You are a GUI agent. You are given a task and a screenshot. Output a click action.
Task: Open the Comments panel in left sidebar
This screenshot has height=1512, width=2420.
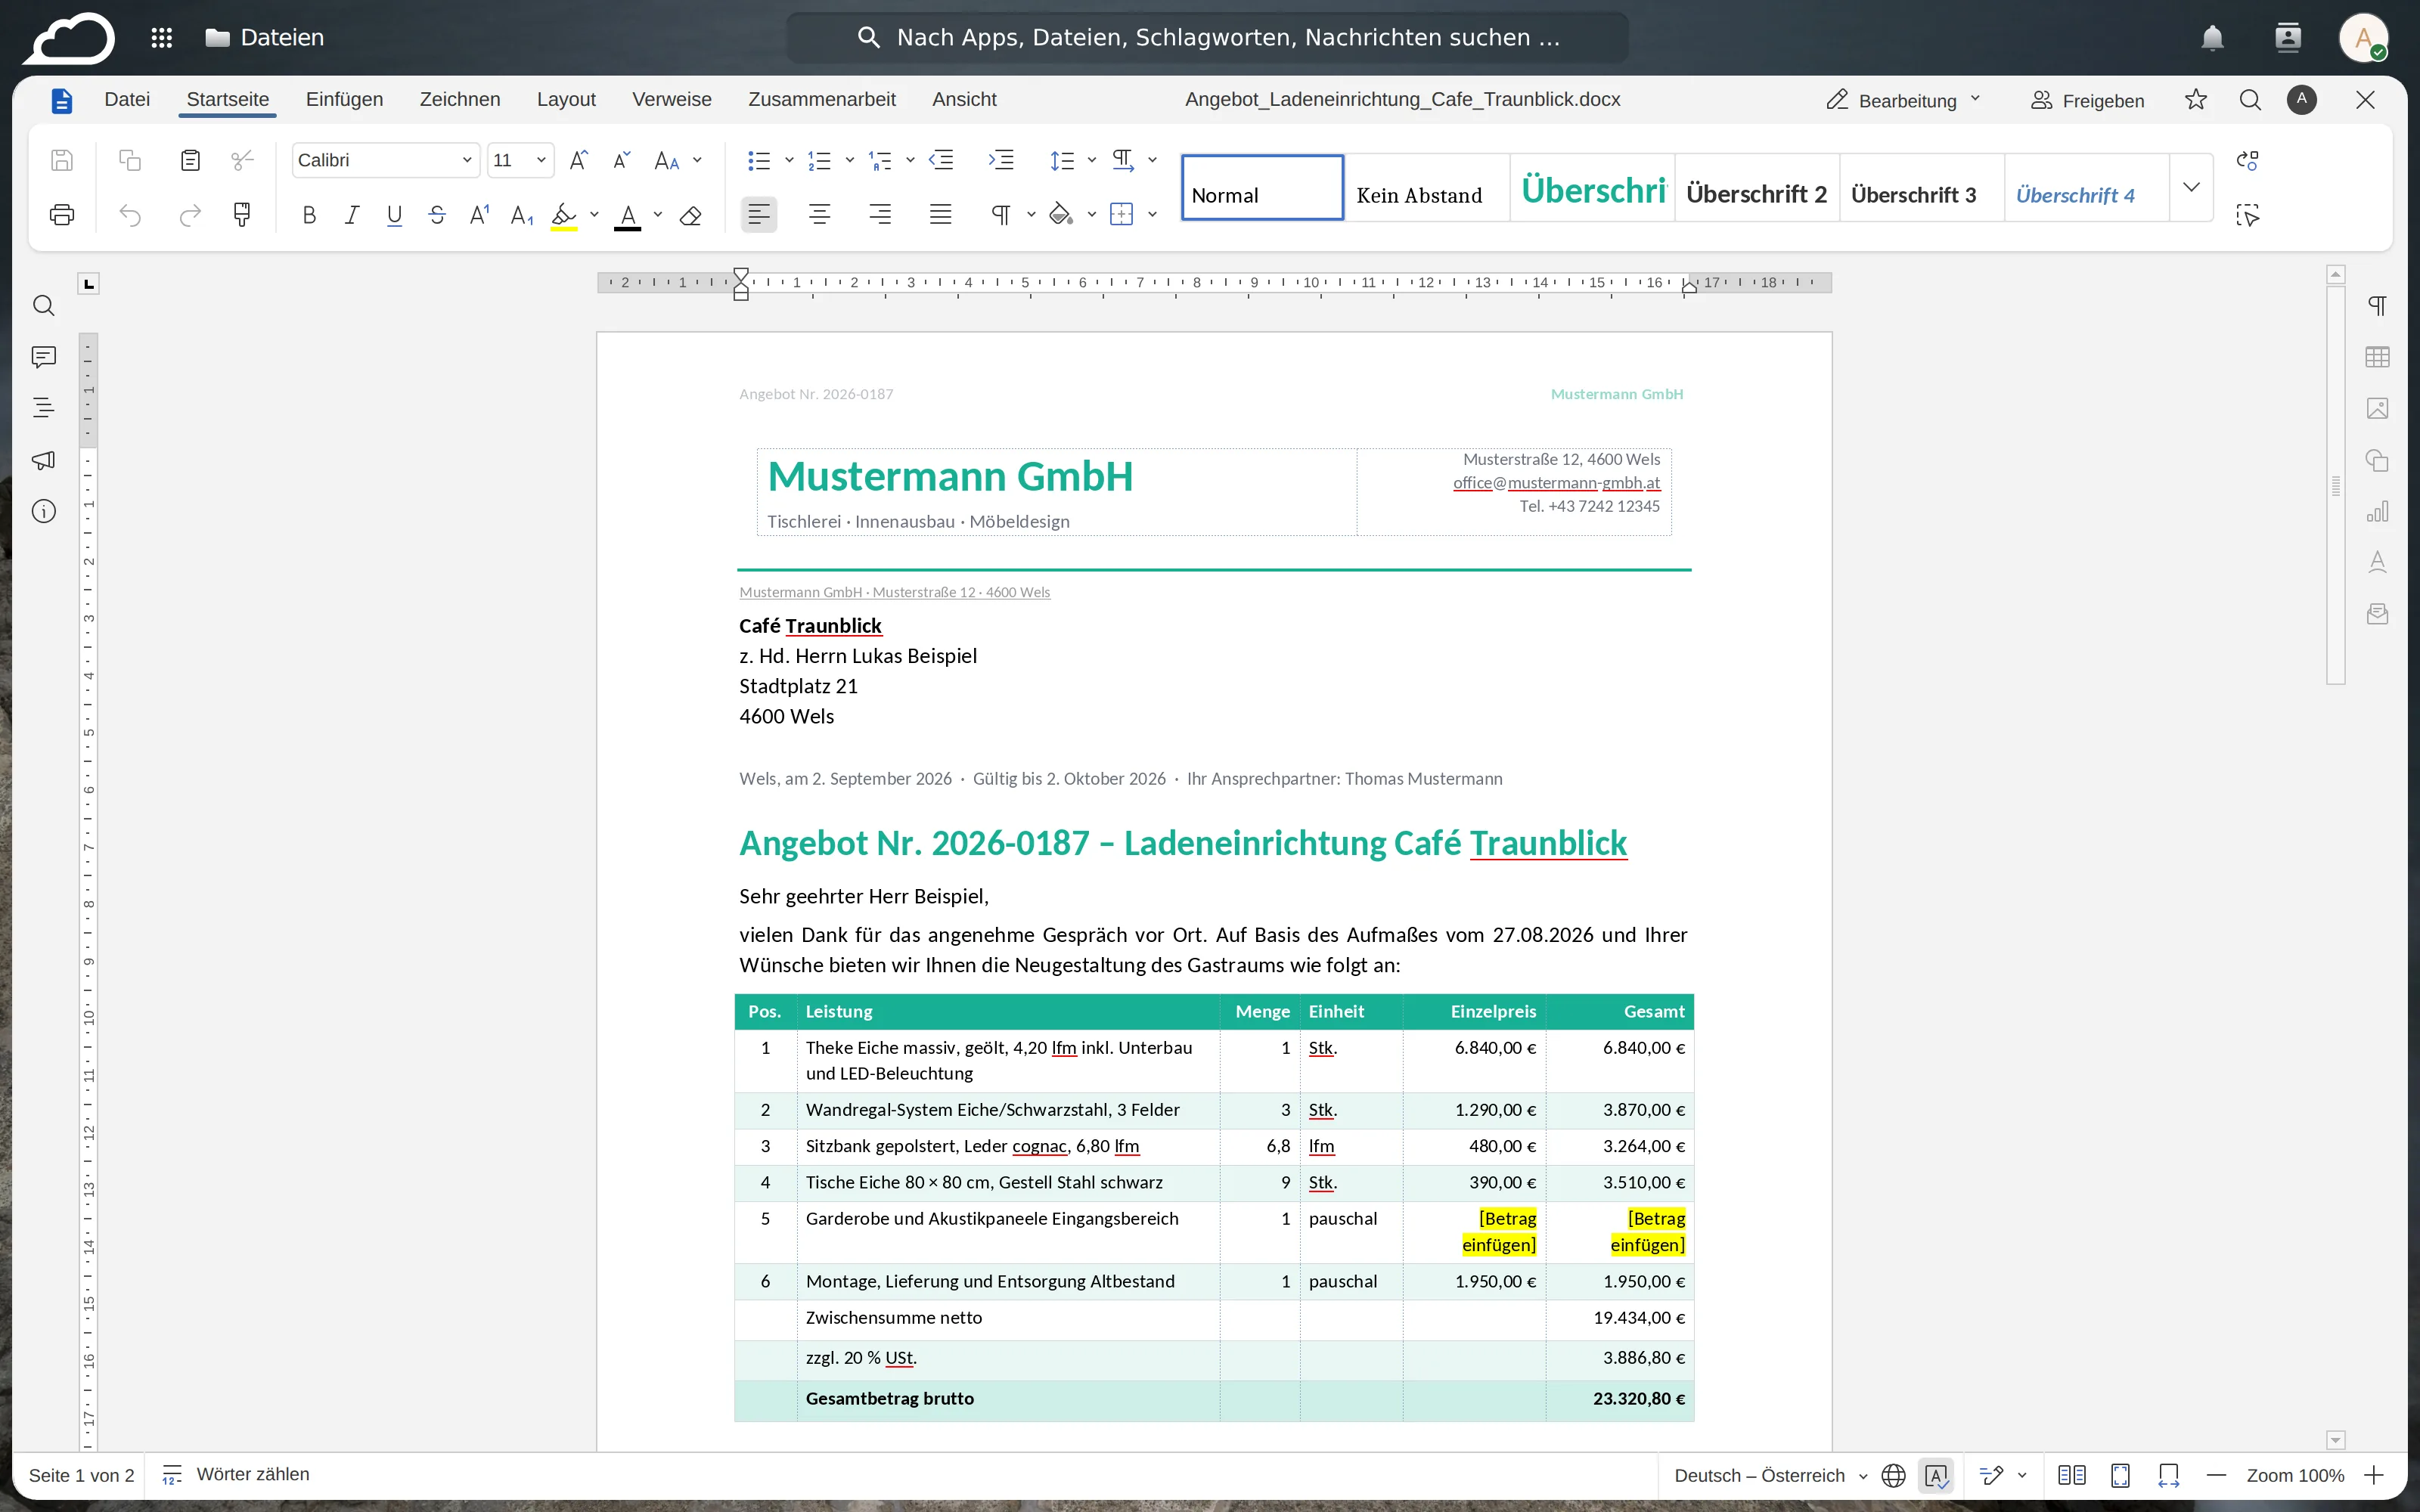(43, 357)
